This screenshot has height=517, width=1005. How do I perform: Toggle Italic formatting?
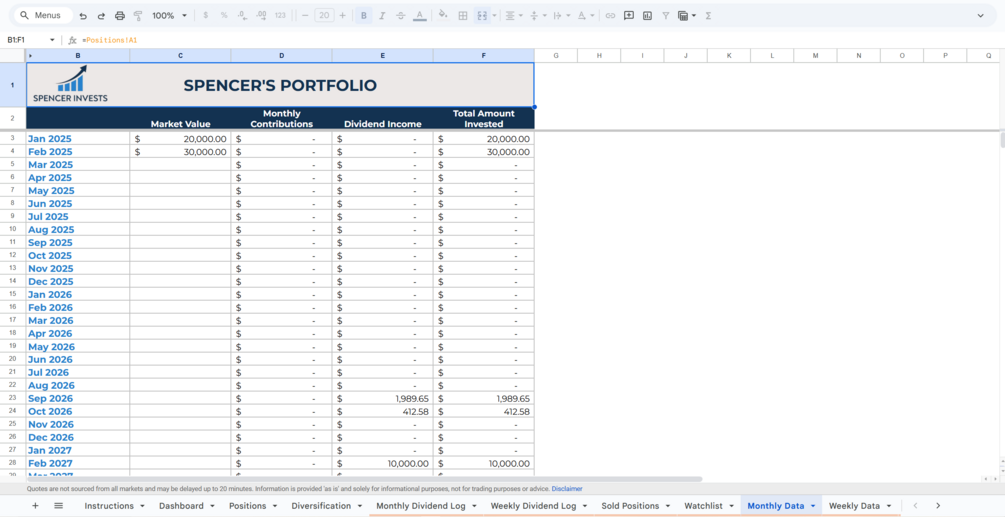[382, 15]
